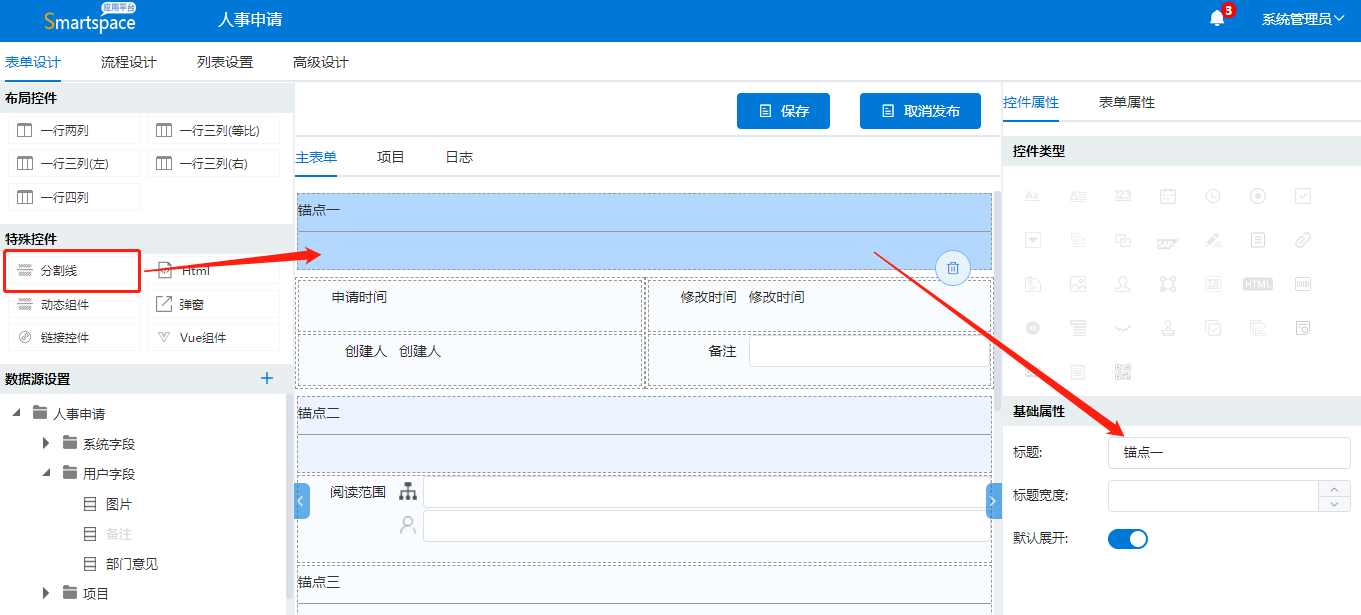
Task: Click the person icon under 阅读范围
Action: click(x=408, y=525)
